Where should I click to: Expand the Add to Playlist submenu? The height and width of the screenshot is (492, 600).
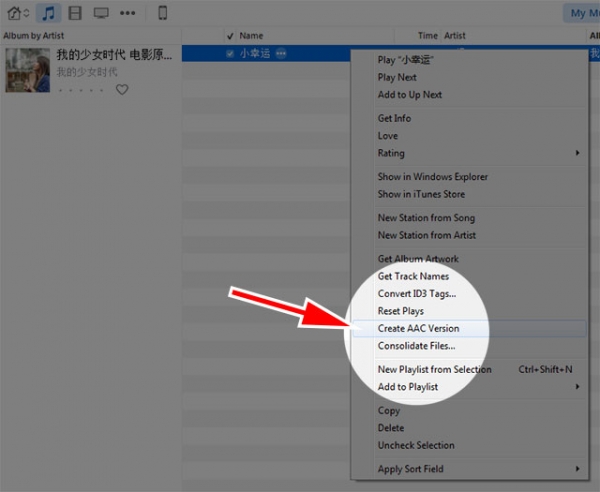(x=477, y=387)
